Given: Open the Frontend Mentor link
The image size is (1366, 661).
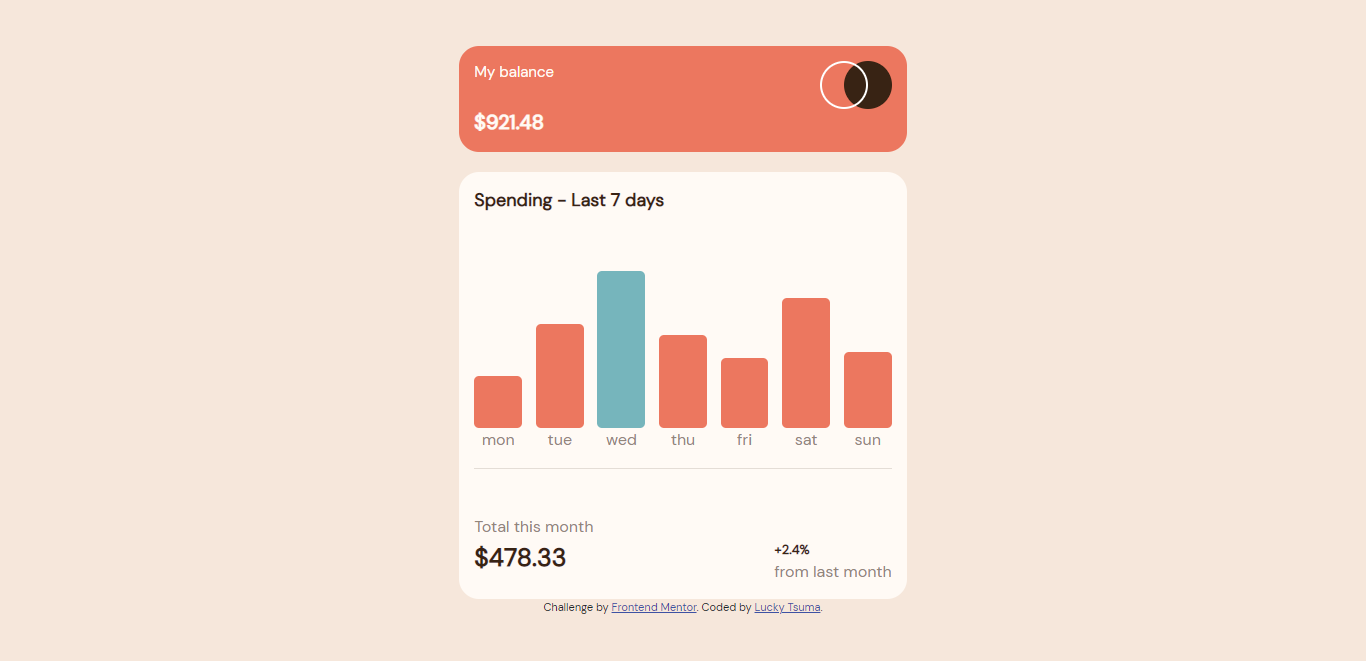Looking at the screenshot, I should pyautogui.click(x=654, y=607).
